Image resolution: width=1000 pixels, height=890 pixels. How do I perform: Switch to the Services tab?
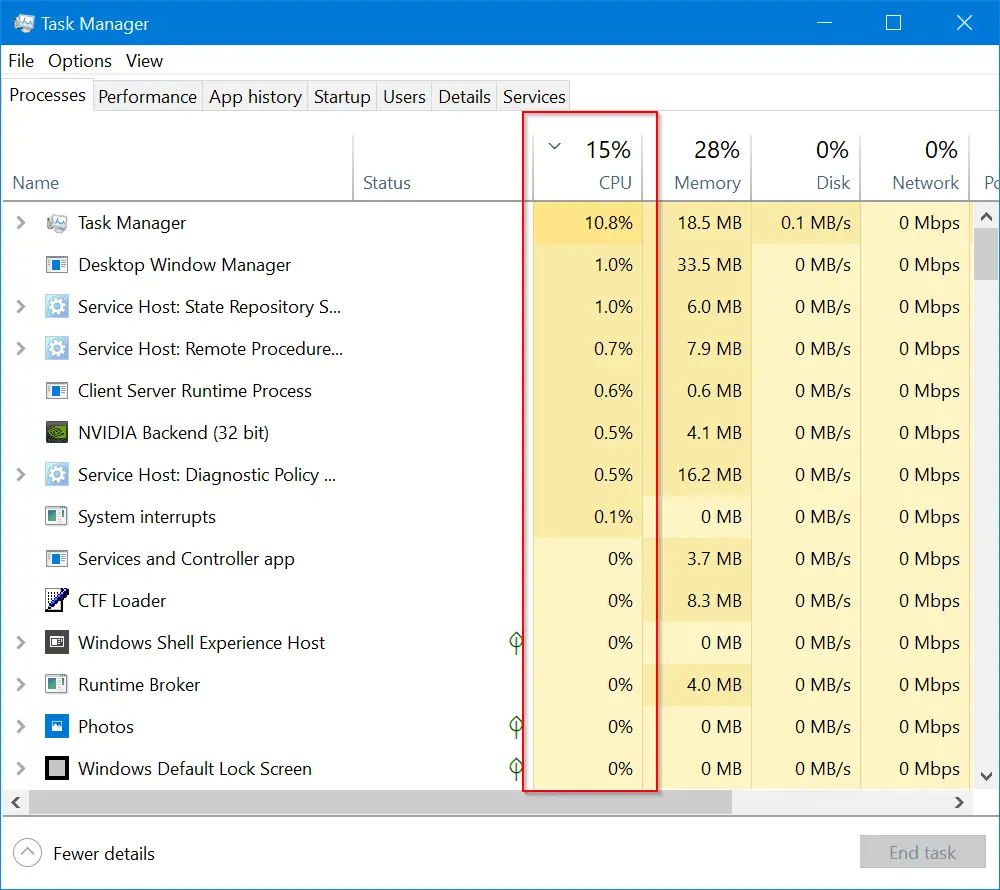(534, 97)
